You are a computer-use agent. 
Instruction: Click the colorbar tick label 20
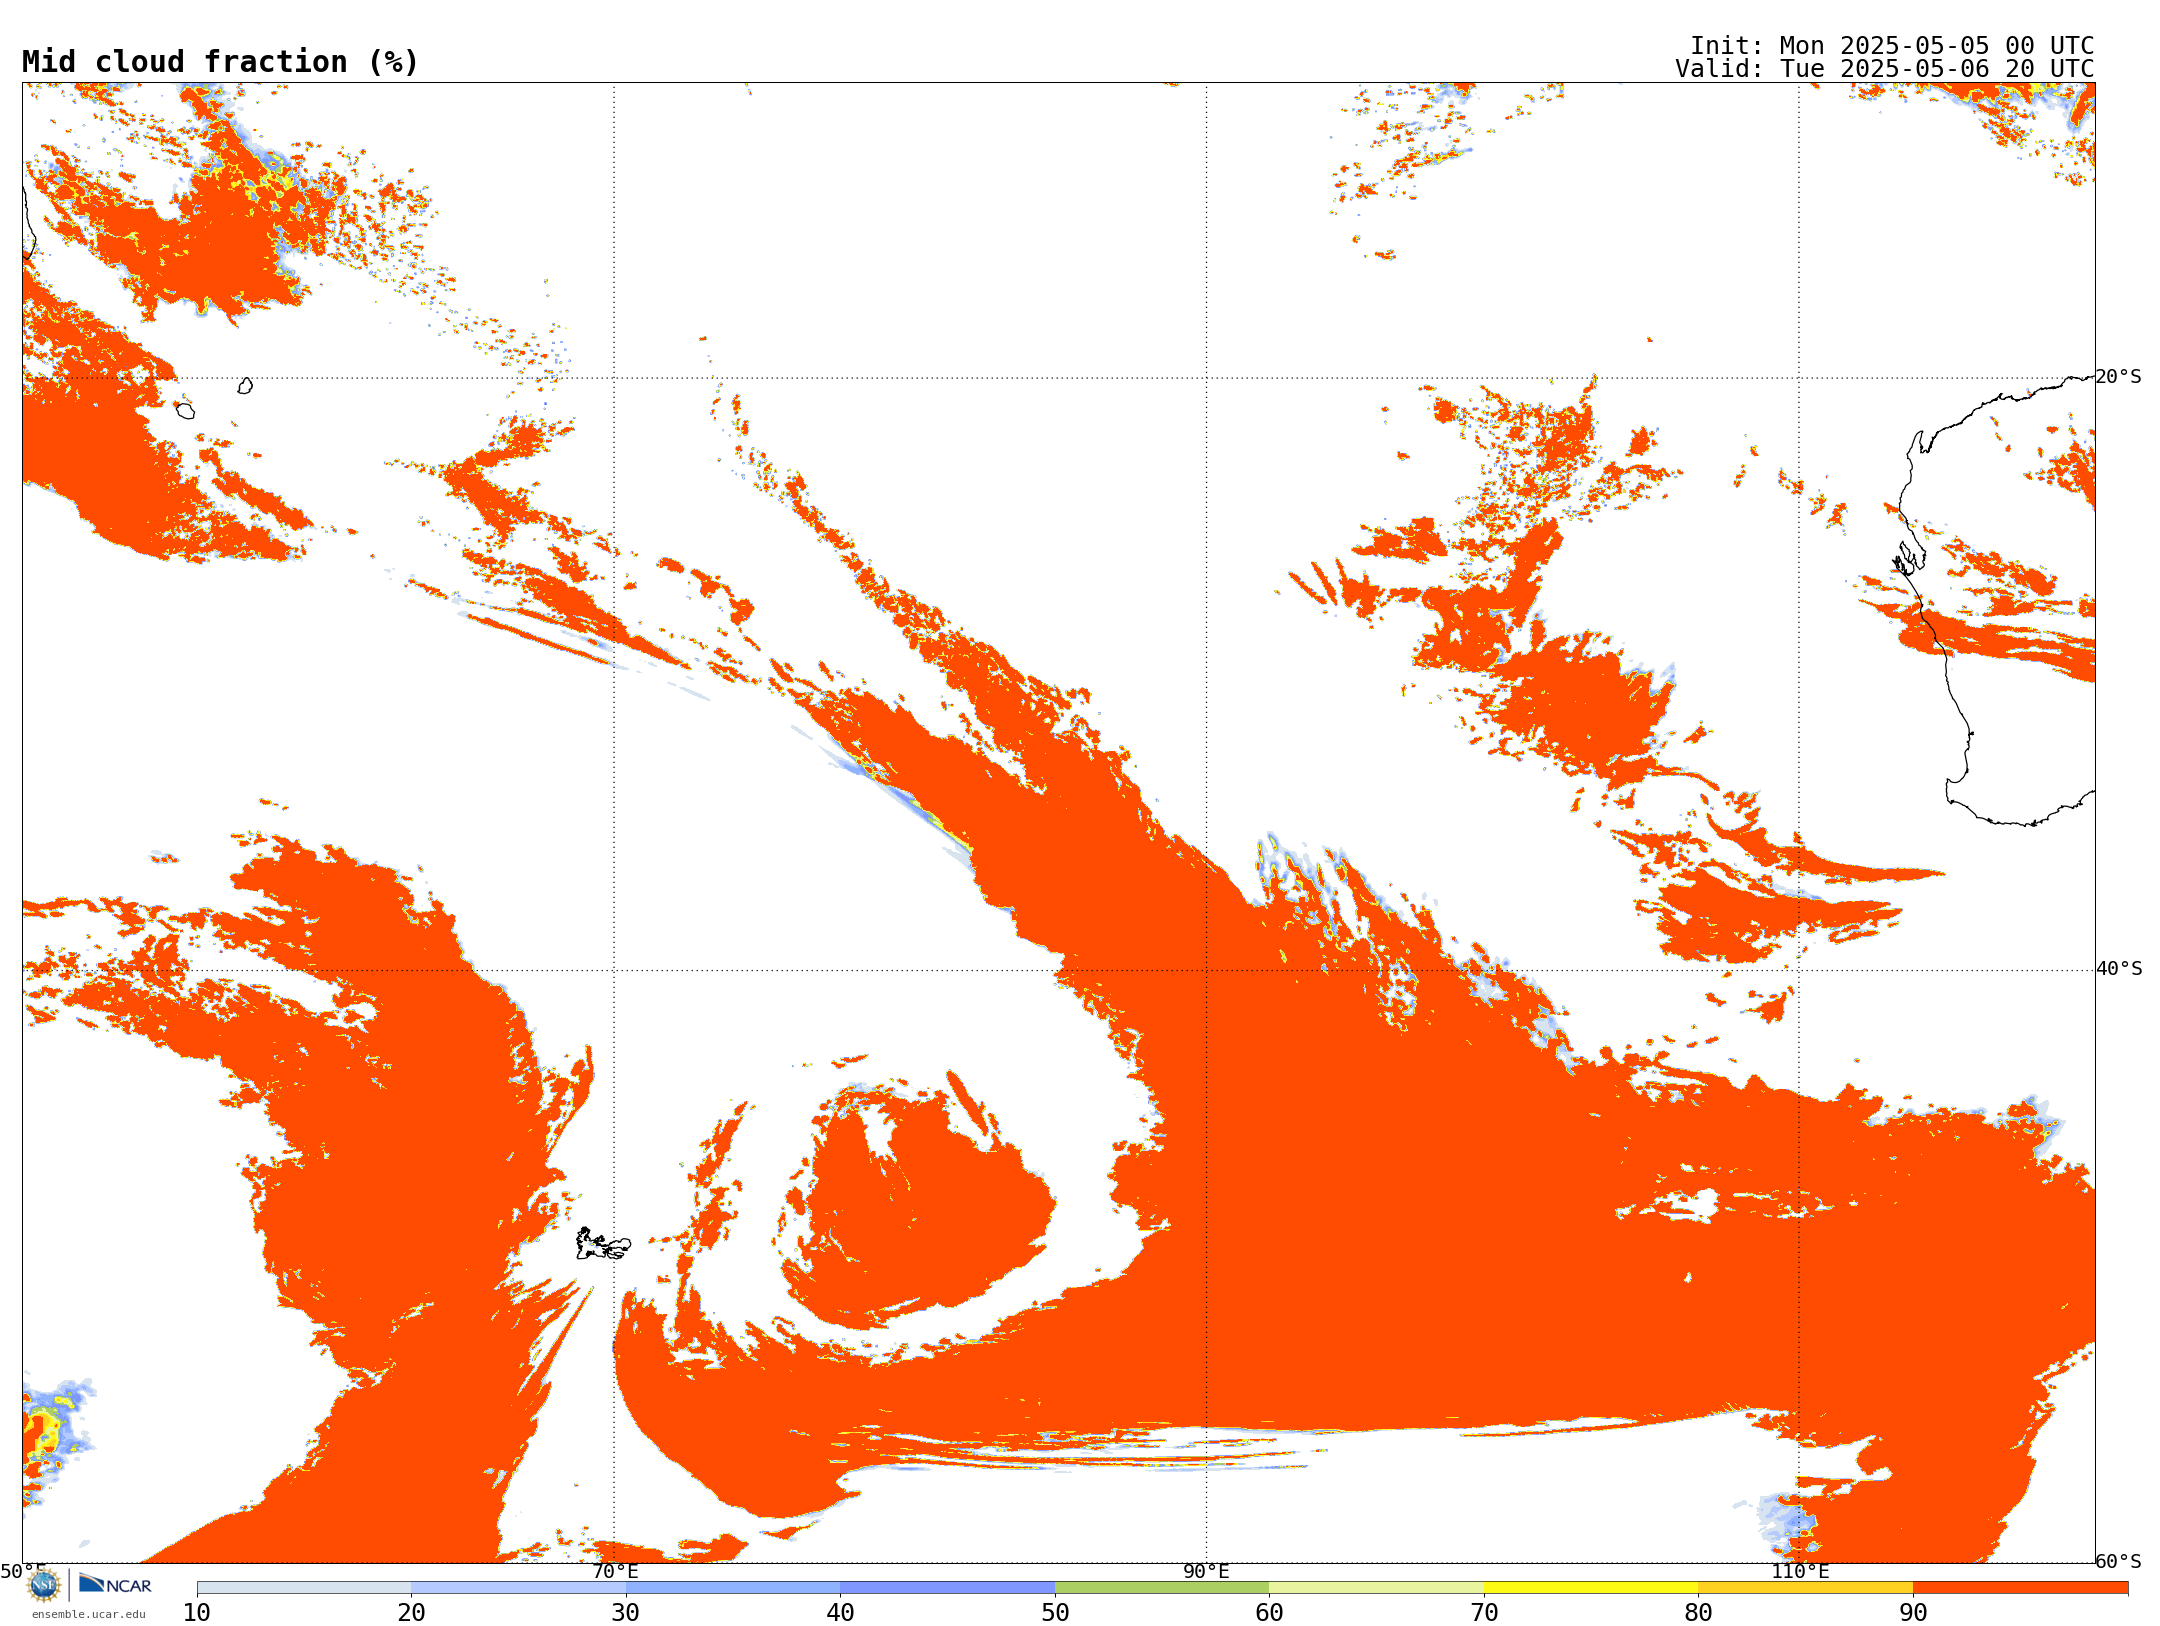point(412,1613)
